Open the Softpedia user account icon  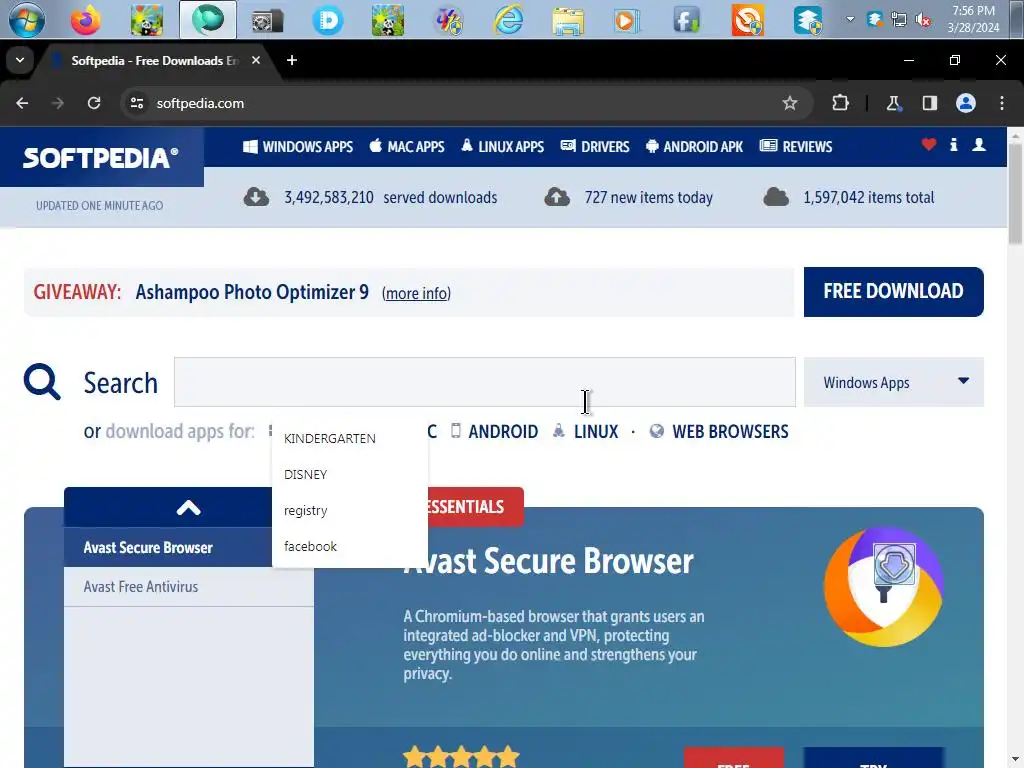pos(978,145)
